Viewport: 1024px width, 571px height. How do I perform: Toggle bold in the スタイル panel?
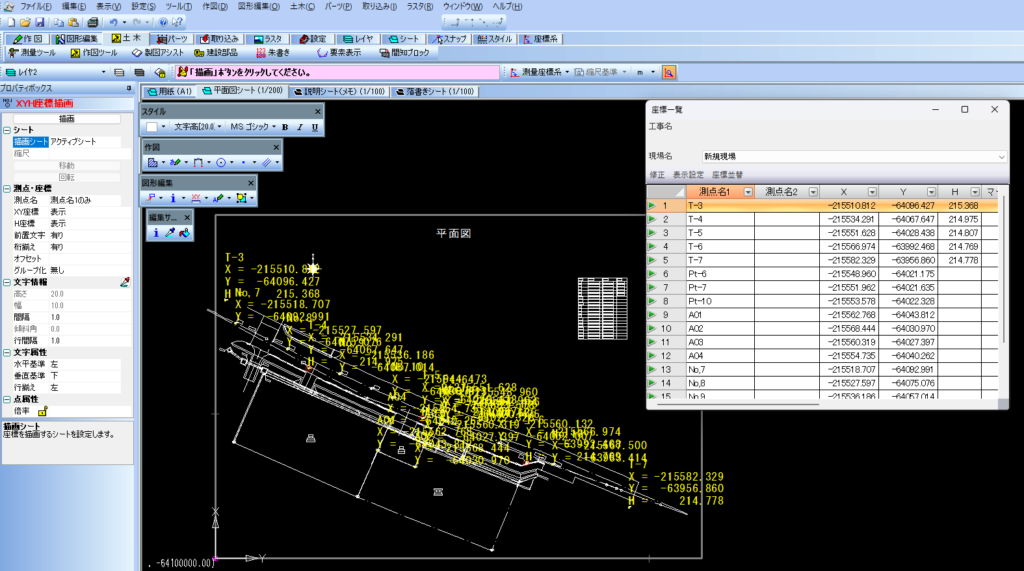pos(285,127)
